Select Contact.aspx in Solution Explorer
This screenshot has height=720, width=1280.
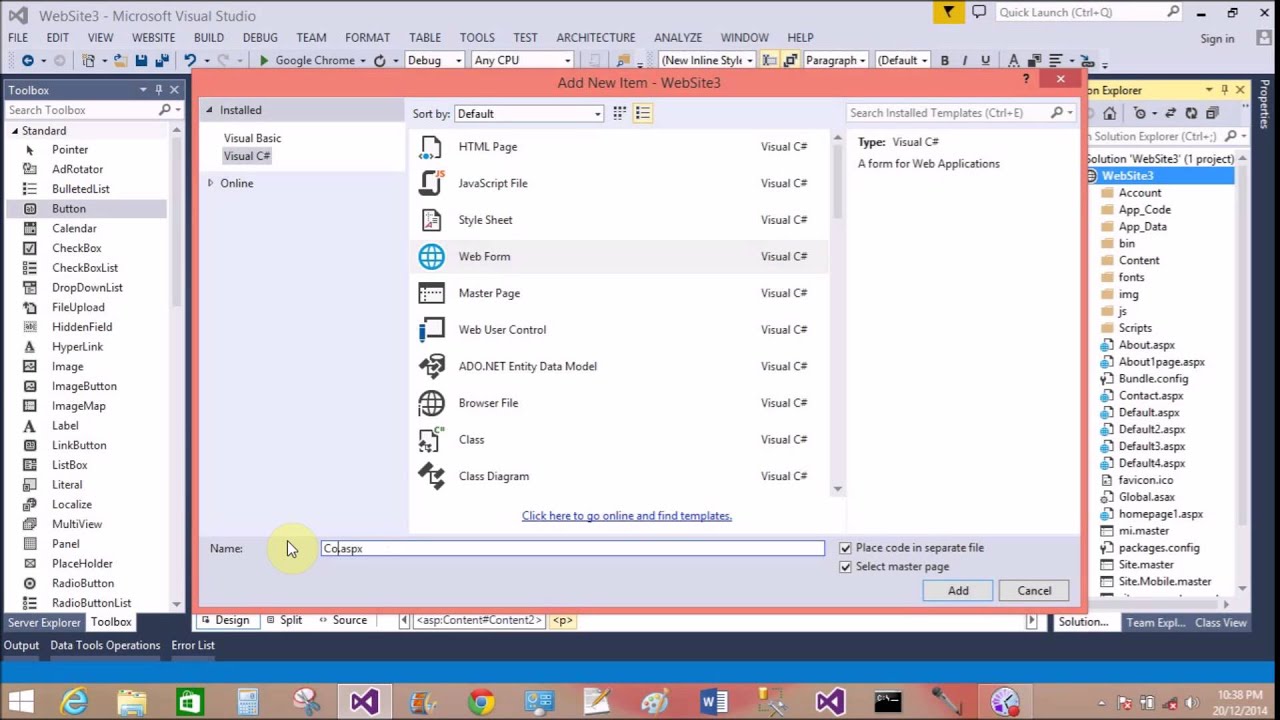coord(1150,396)
